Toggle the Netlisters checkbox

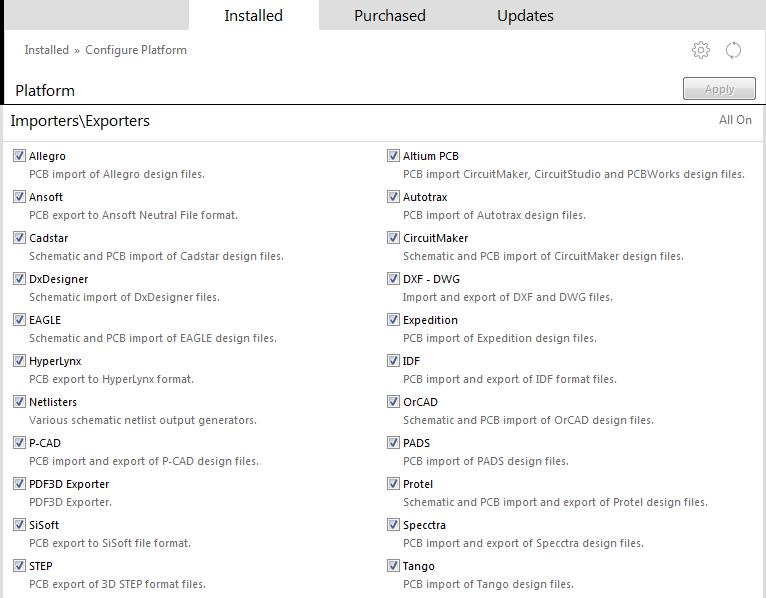(19, 402)
